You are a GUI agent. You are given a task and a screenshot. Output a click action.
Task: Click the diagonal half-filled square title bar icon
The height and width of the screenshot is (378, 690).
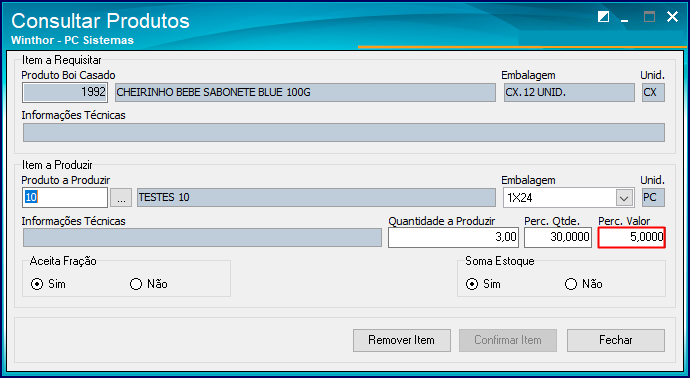point(603,17)
